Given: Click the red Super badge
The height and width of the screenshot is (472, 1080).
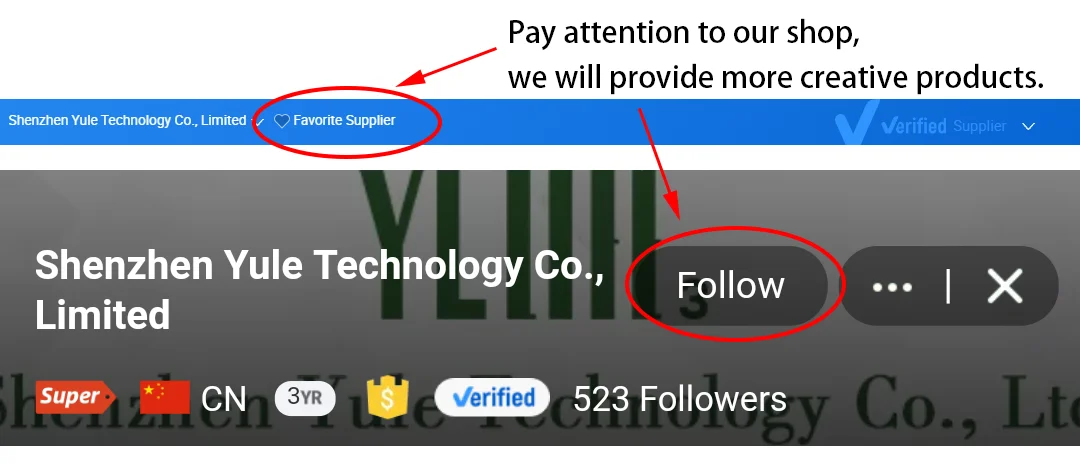Looking at the screenshot, I should click(x=75, y=397).
